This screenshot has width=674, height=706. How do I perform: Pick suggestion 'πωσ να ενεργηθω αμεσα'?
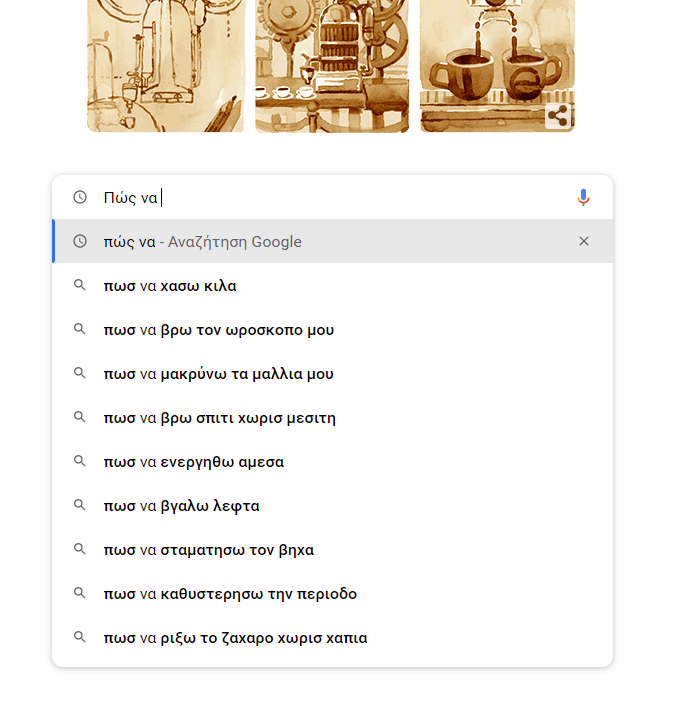coord(193,462)
